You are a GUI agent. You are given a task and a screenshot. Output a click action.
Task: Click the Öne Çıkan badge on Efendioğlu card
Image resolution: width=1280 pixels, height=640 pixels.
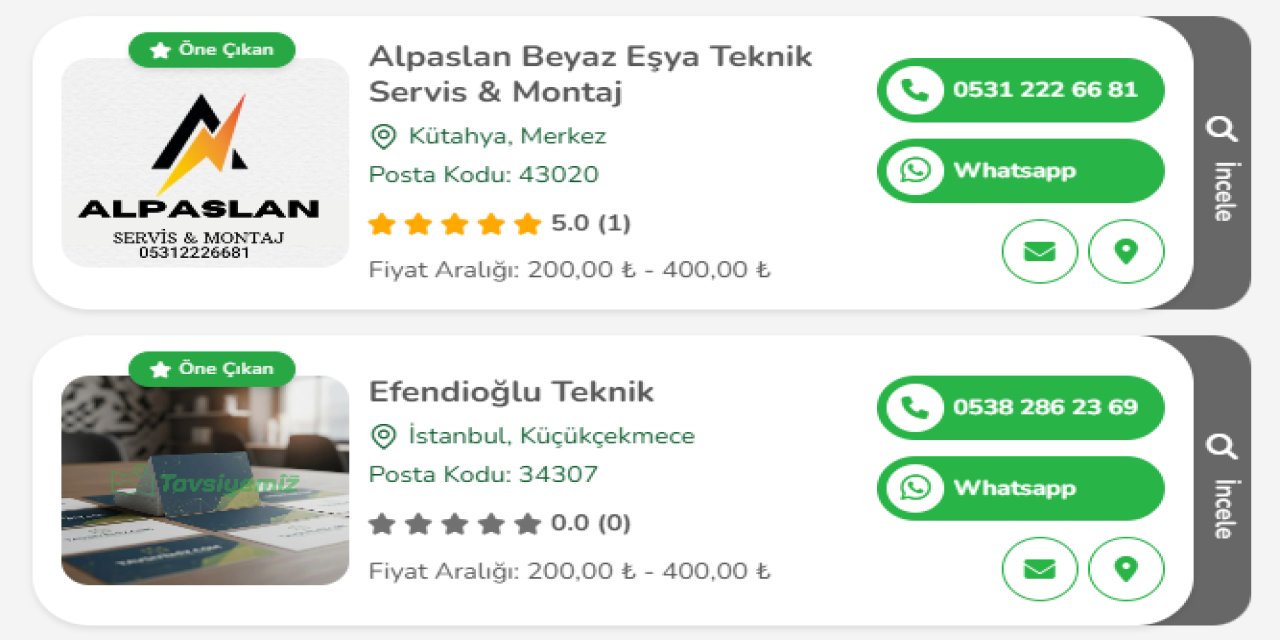210,367
